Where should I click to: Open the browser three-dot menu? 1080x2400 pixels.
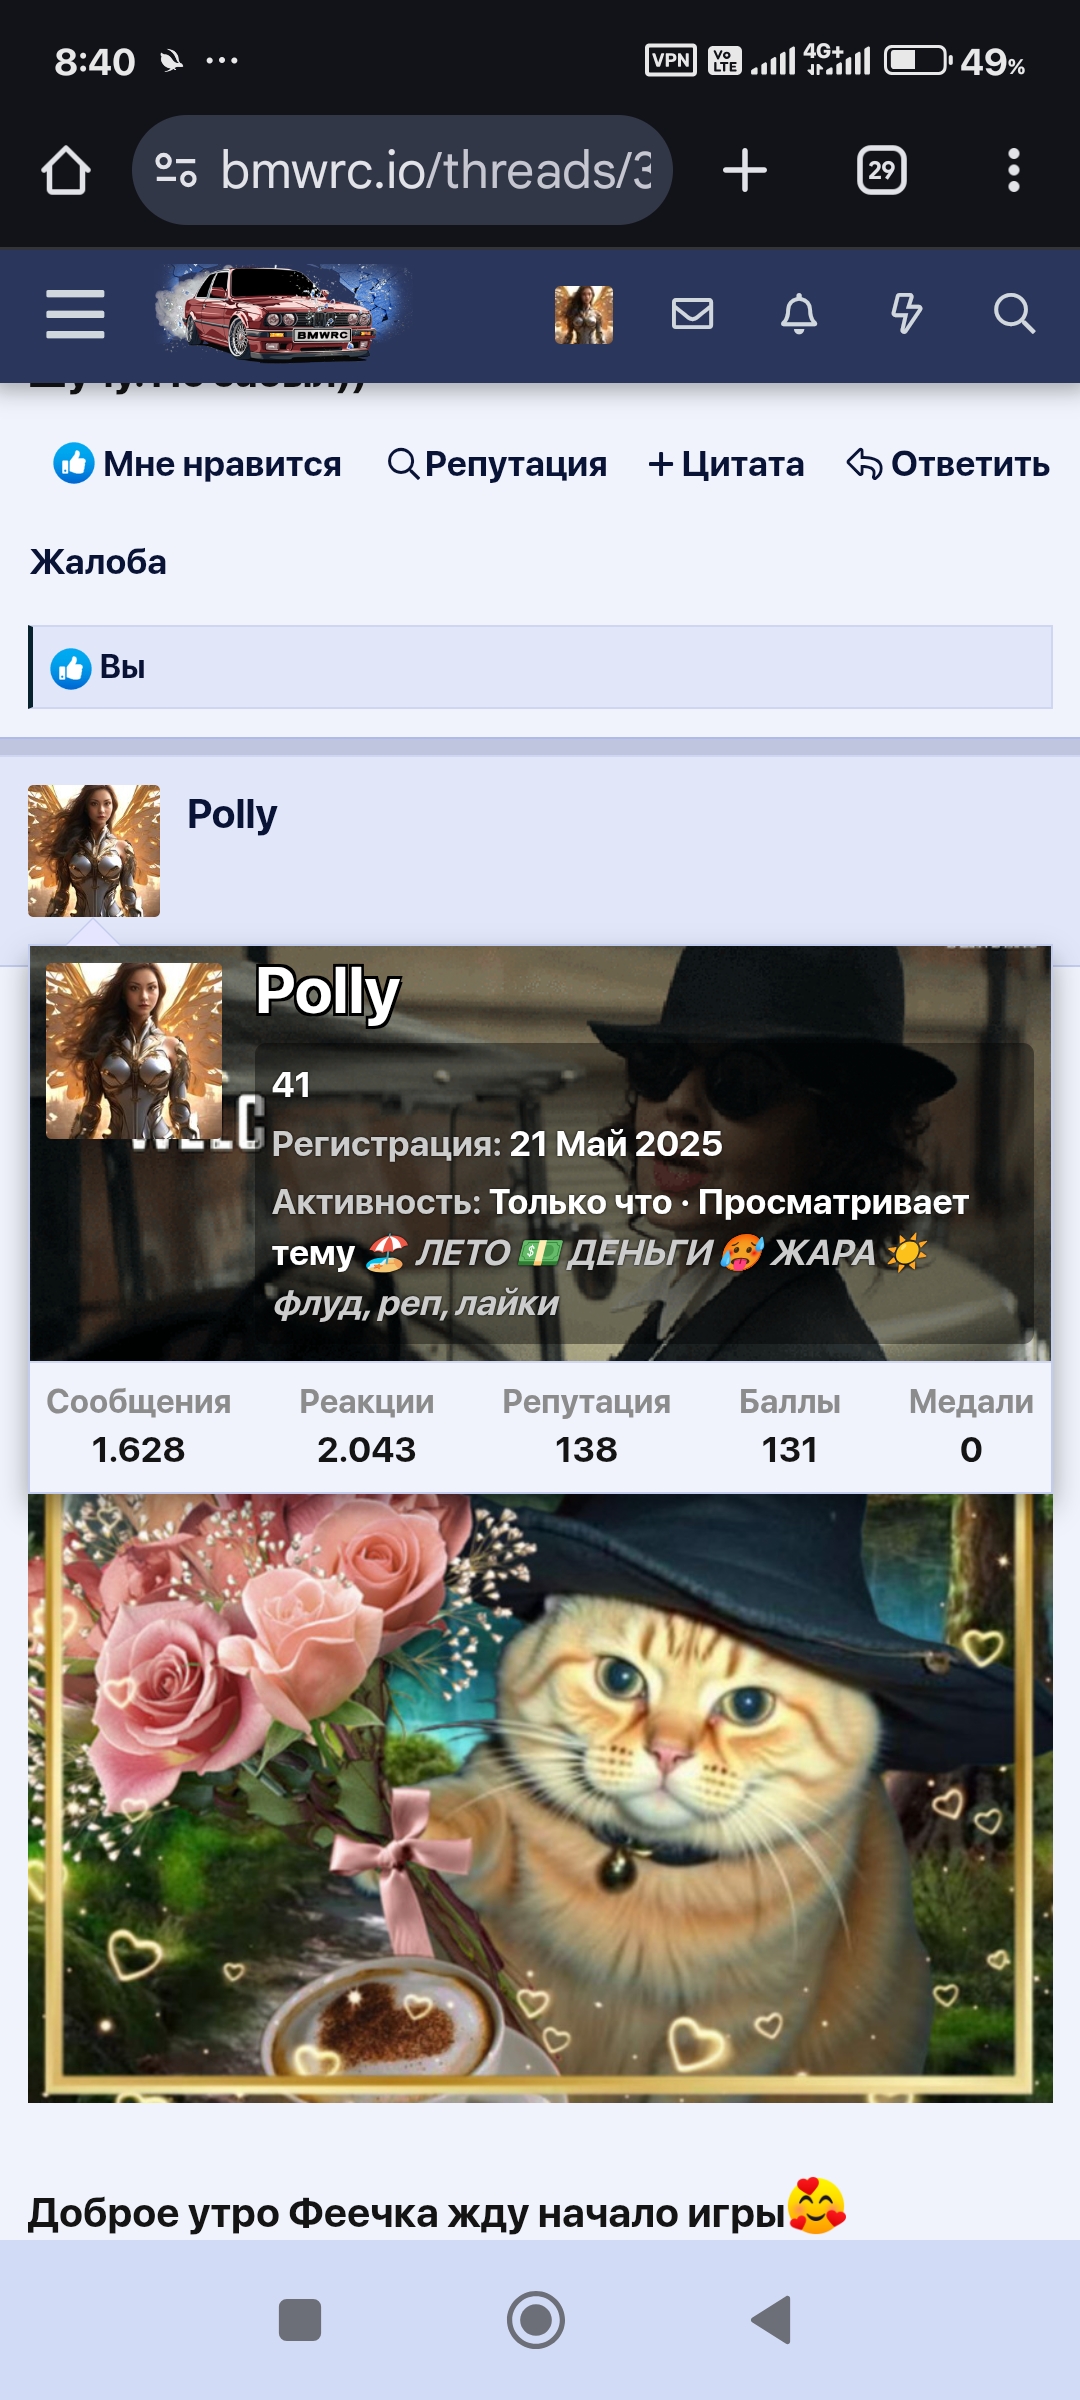(1014, 170)
